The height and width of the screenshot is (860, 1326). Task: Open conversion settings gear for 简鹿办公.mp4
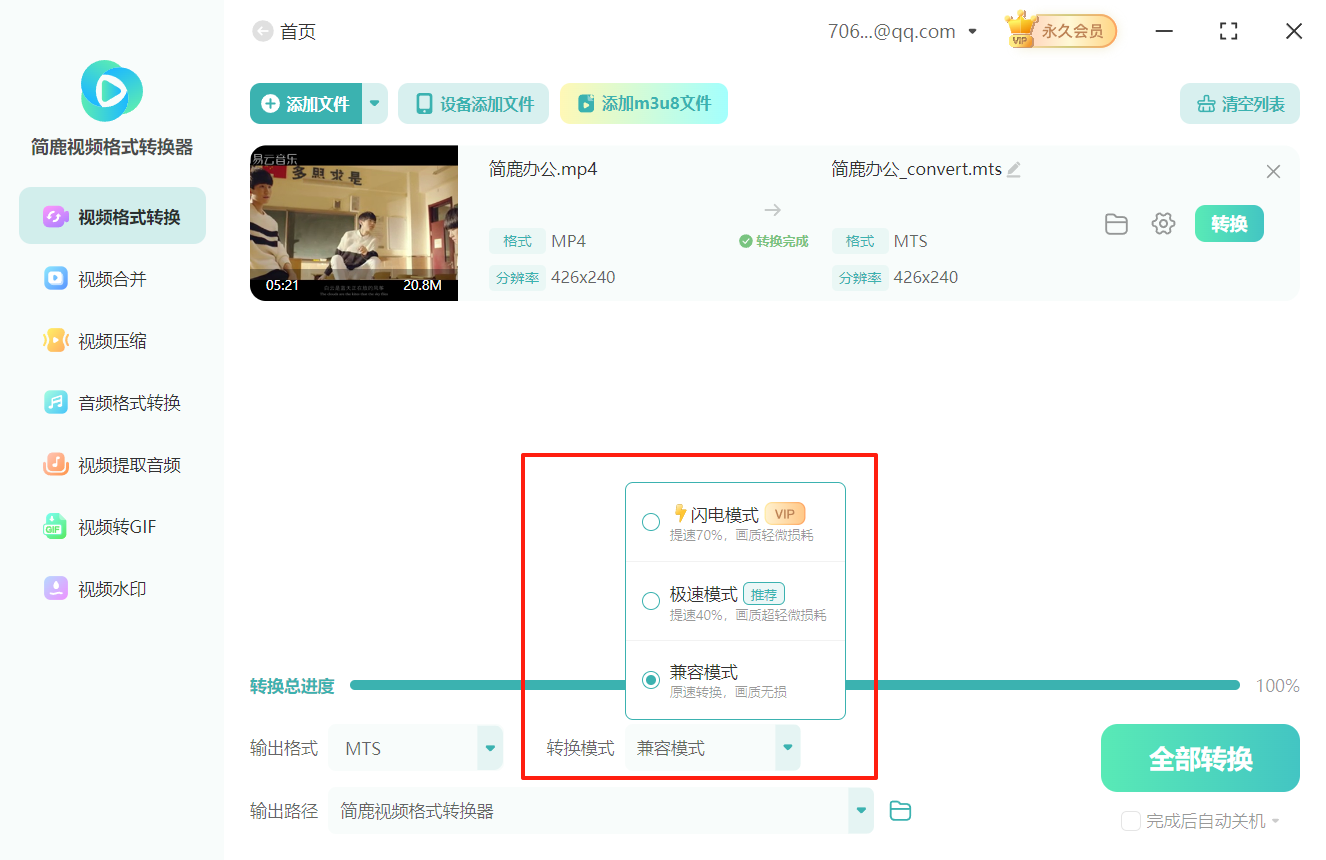click(x=1163, y=223)
